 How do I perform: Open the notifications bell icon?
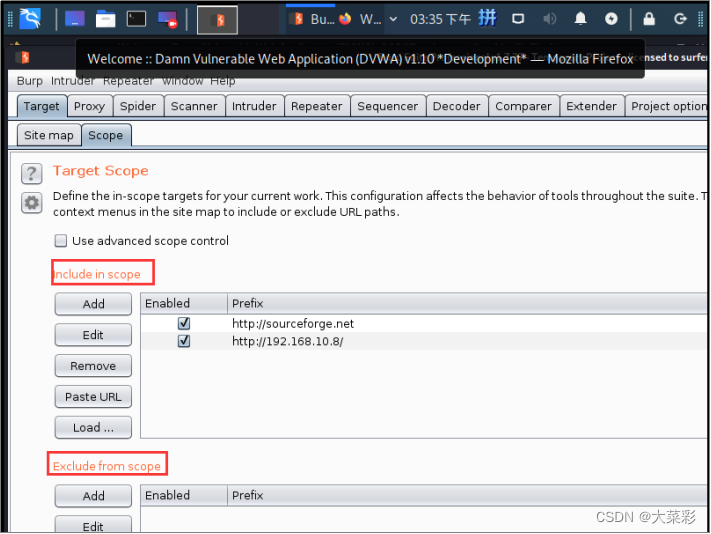click(x=580, y=19)
